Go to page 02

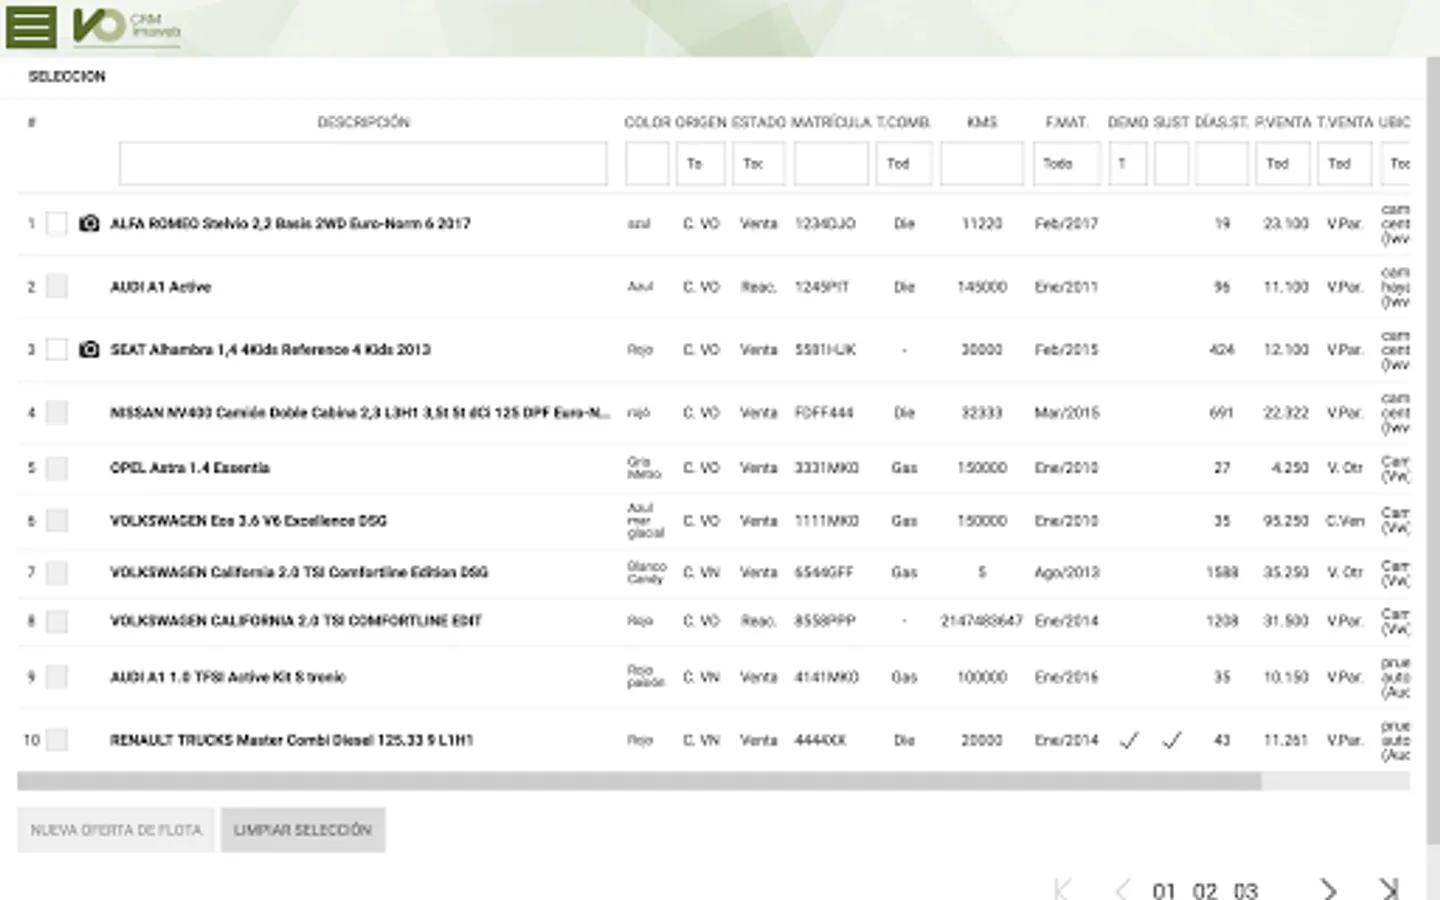coord(1205,890)
